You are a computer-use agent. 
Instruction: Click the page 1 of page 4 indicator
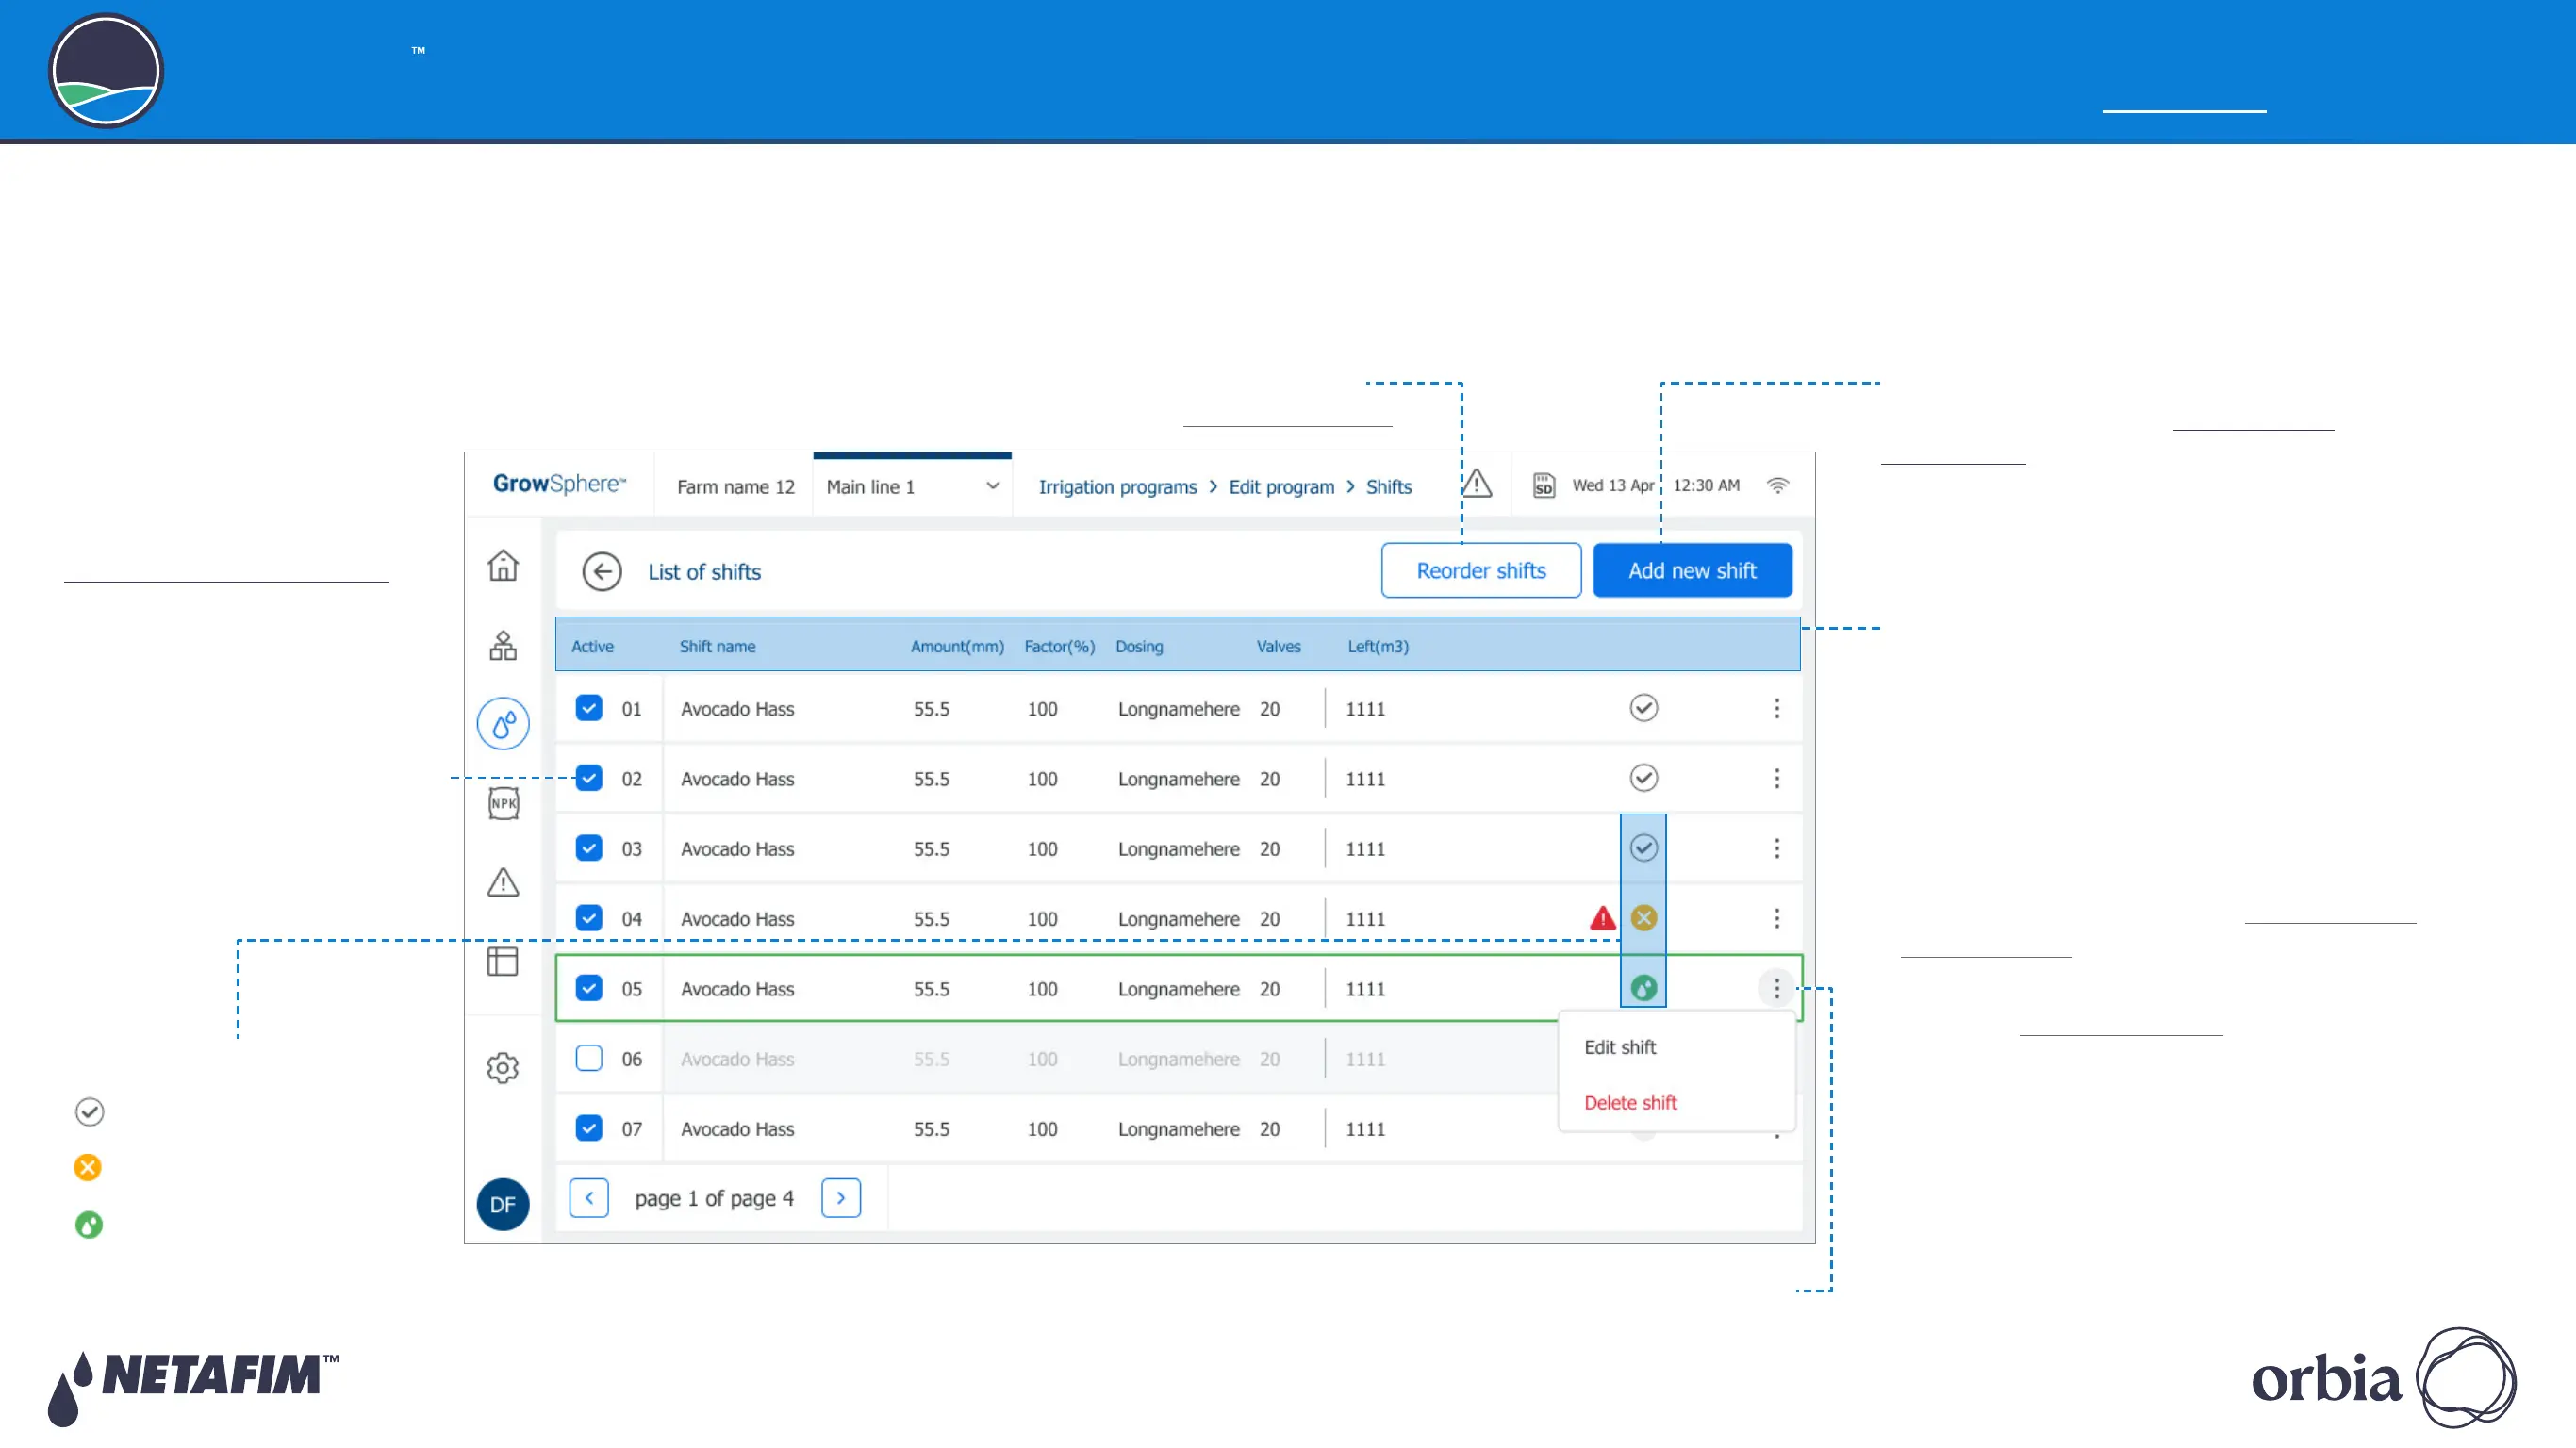coord(714,1198)
